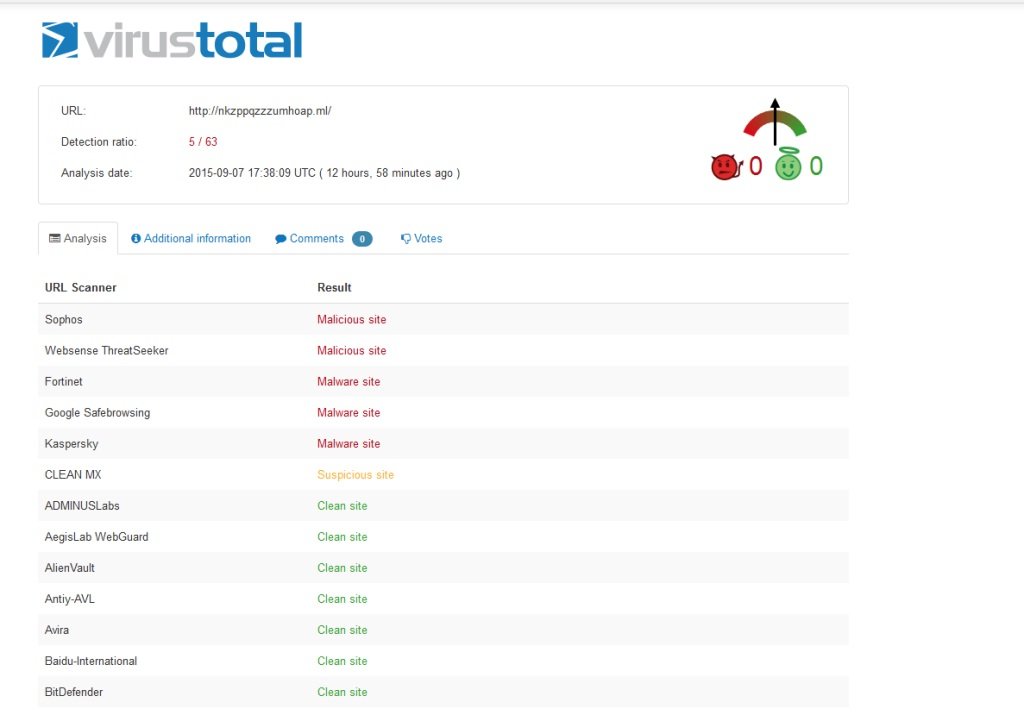Click Malware site result for Google Safebrowsing
Viewport: 1024px width, 715px height.
(x=349, y=413)
